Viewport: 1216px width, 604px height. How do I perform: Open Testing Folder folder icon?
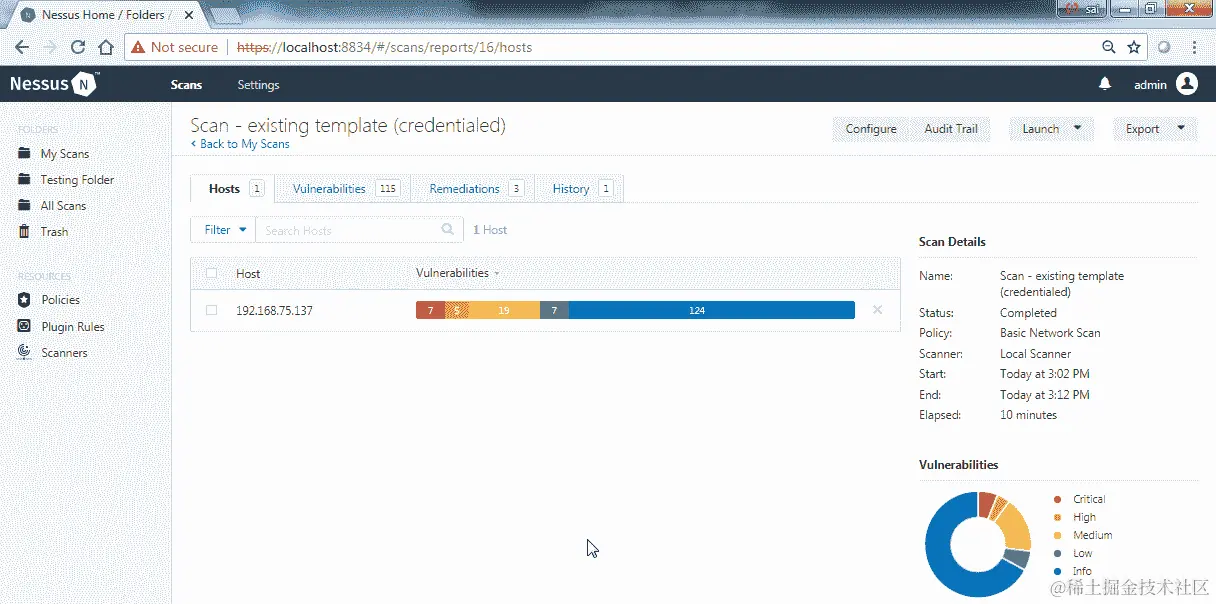(x=24, y=179)
